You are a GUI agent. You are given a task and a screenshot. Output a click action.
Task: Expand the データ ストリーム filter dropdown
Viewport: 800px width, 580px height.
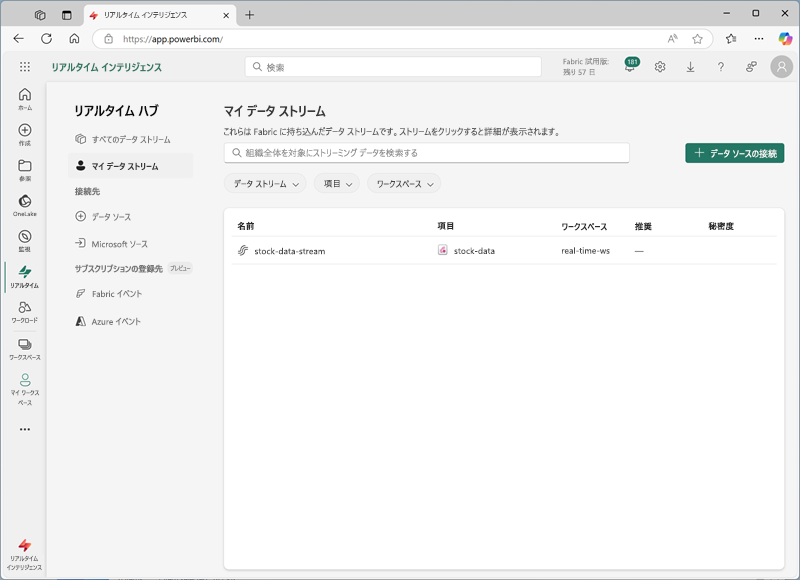[265, 184]
